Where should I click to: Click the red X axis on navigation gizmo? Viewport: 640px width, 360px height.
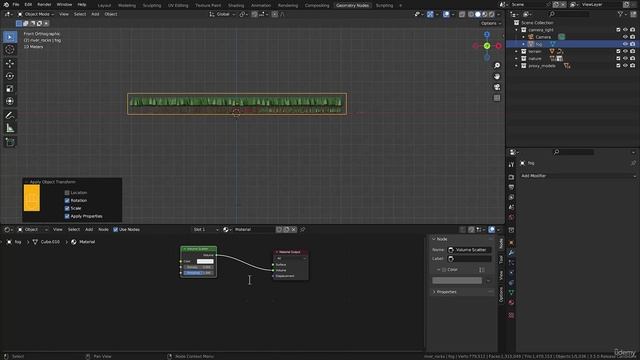pos(498,46)
